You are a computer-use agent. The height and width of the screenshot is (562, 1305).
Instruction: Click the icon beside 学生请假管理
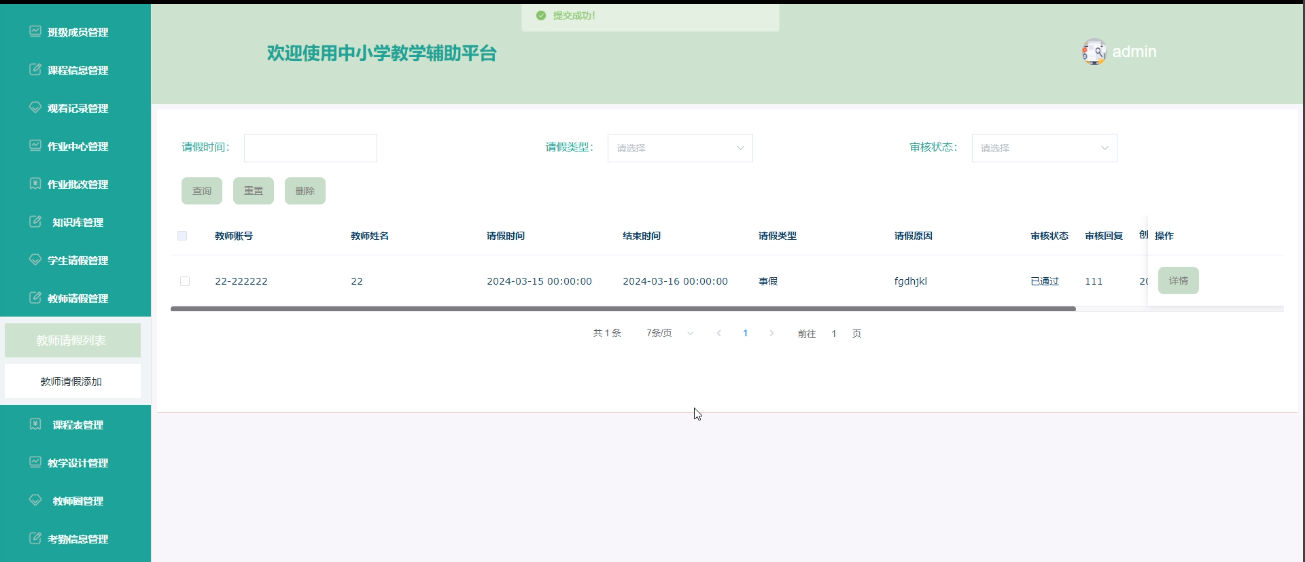36,260
